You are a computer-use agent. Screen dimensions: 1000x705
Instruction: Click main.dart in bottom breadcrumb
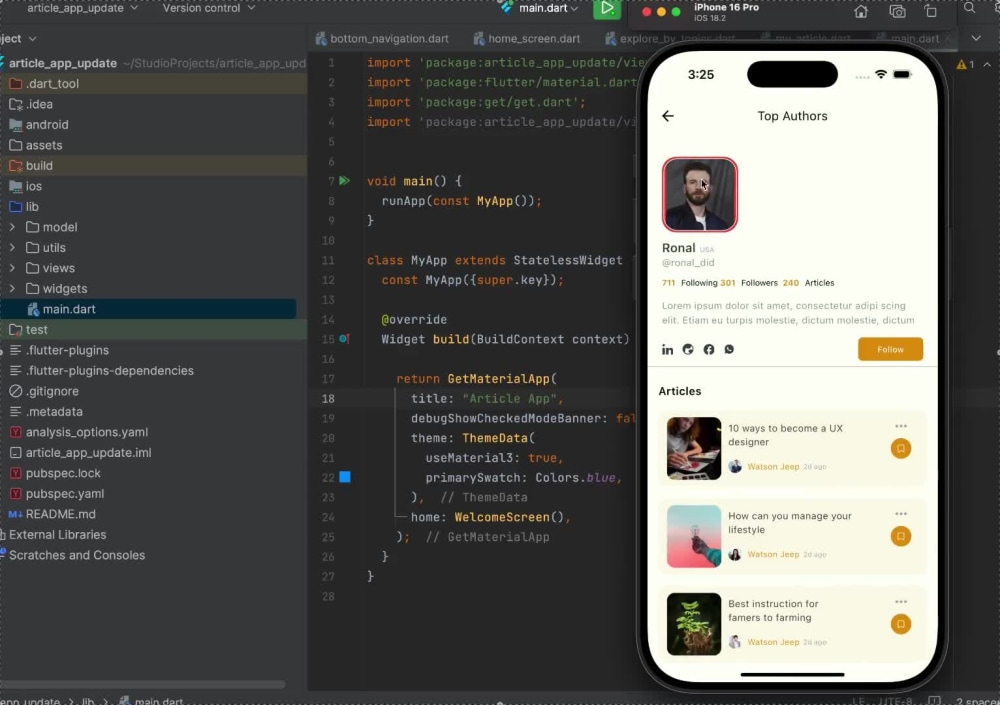151,701
